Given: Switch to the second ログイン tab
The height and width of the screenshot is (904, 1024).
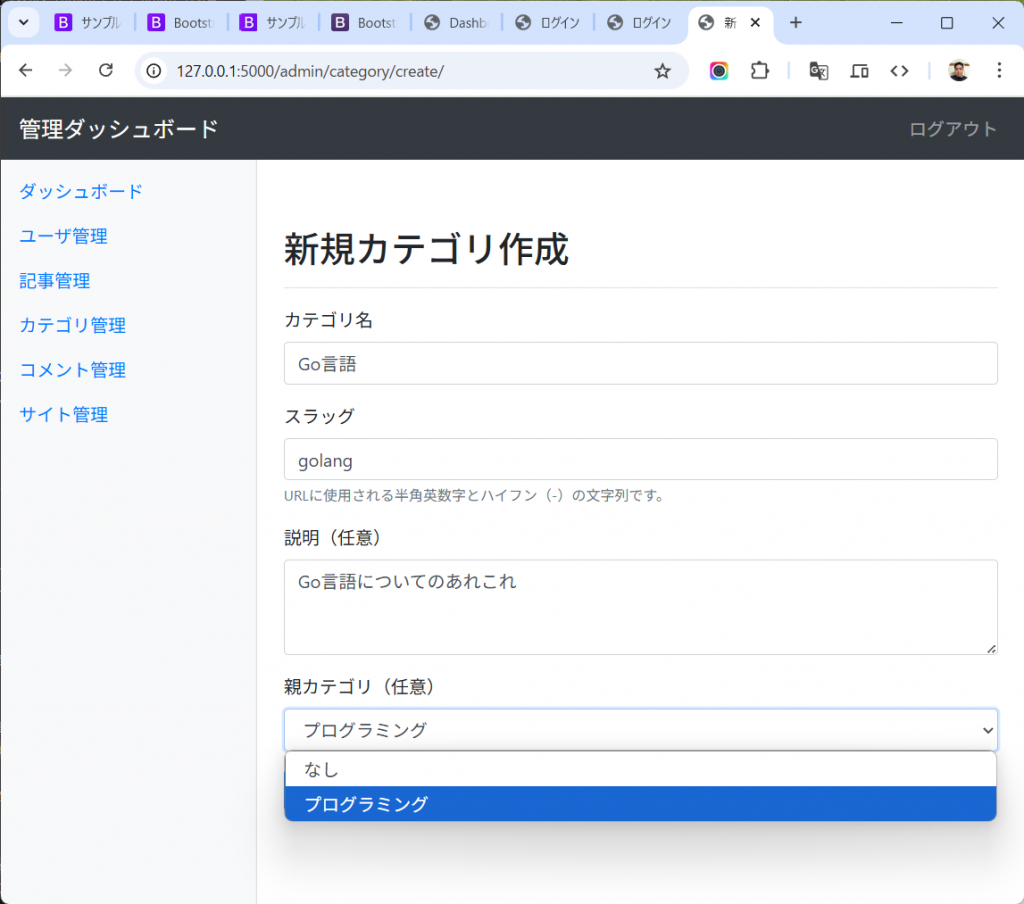Looking at the screenshot, I should click(639, 23).
